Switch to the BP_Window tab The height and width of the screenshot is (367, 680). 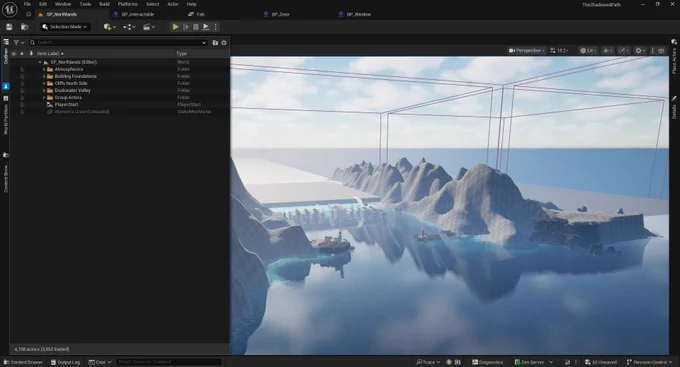pyautogui.click(x=358, y=14)
